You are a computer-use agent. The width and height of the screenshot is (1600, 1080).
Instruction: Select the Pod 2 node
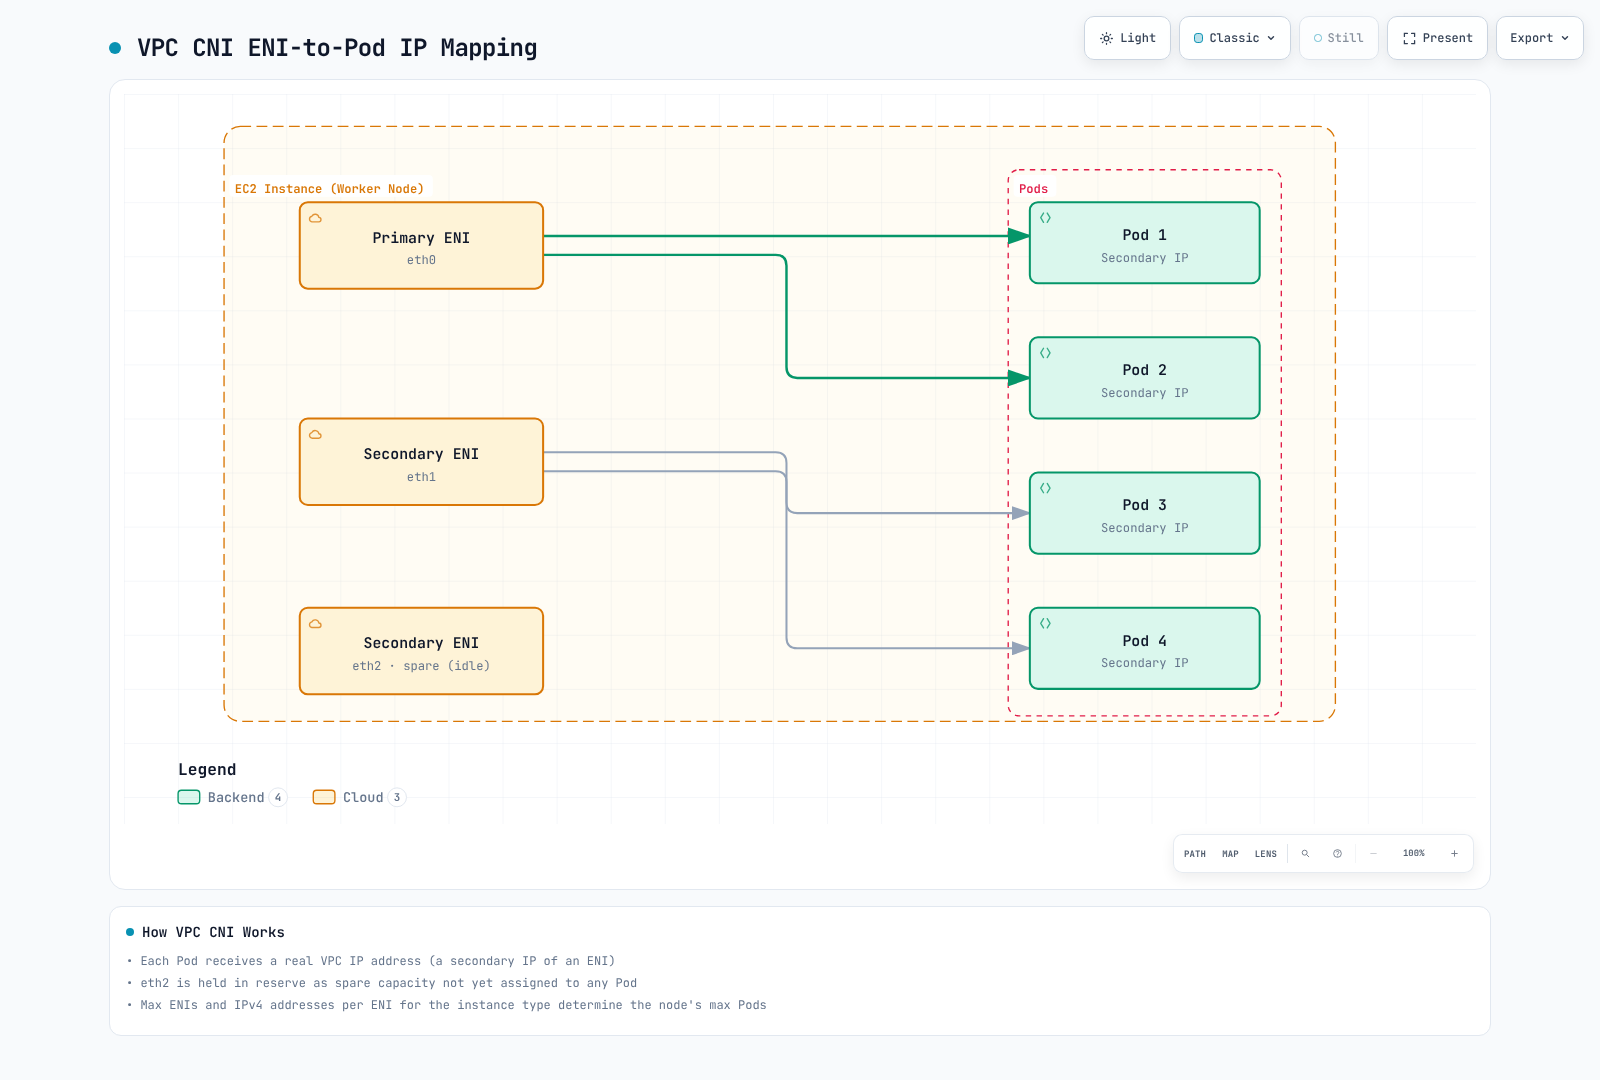point(1145,378)
